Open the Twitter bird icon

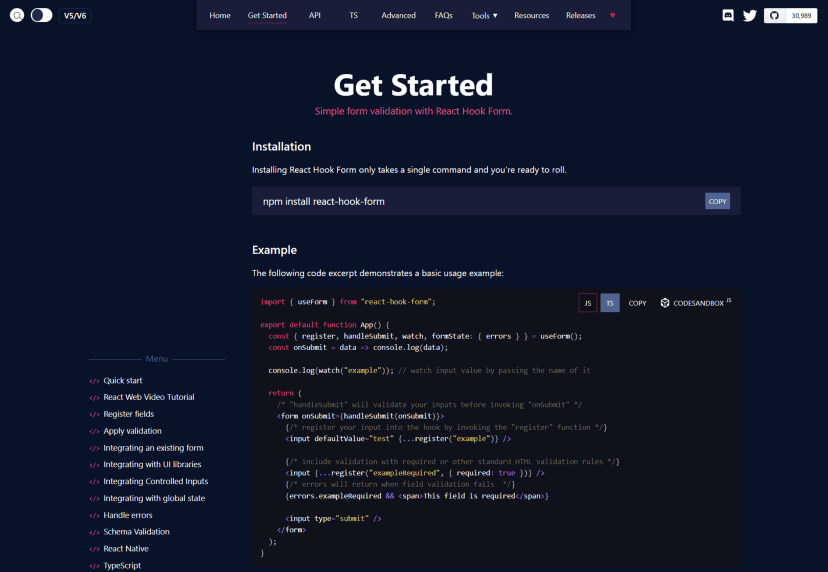750,15
